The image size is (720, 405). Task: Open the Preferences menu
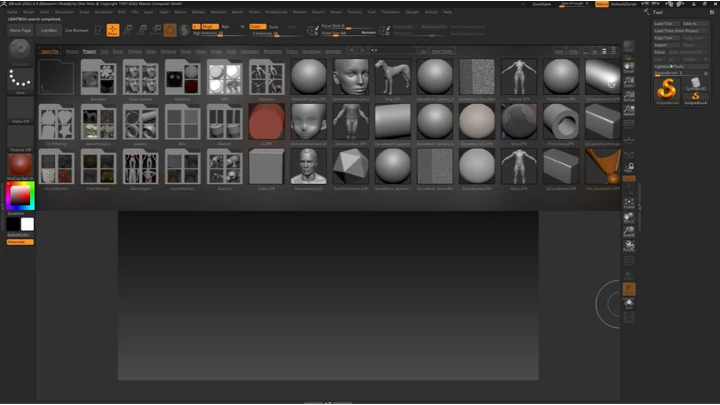point(276,12)
